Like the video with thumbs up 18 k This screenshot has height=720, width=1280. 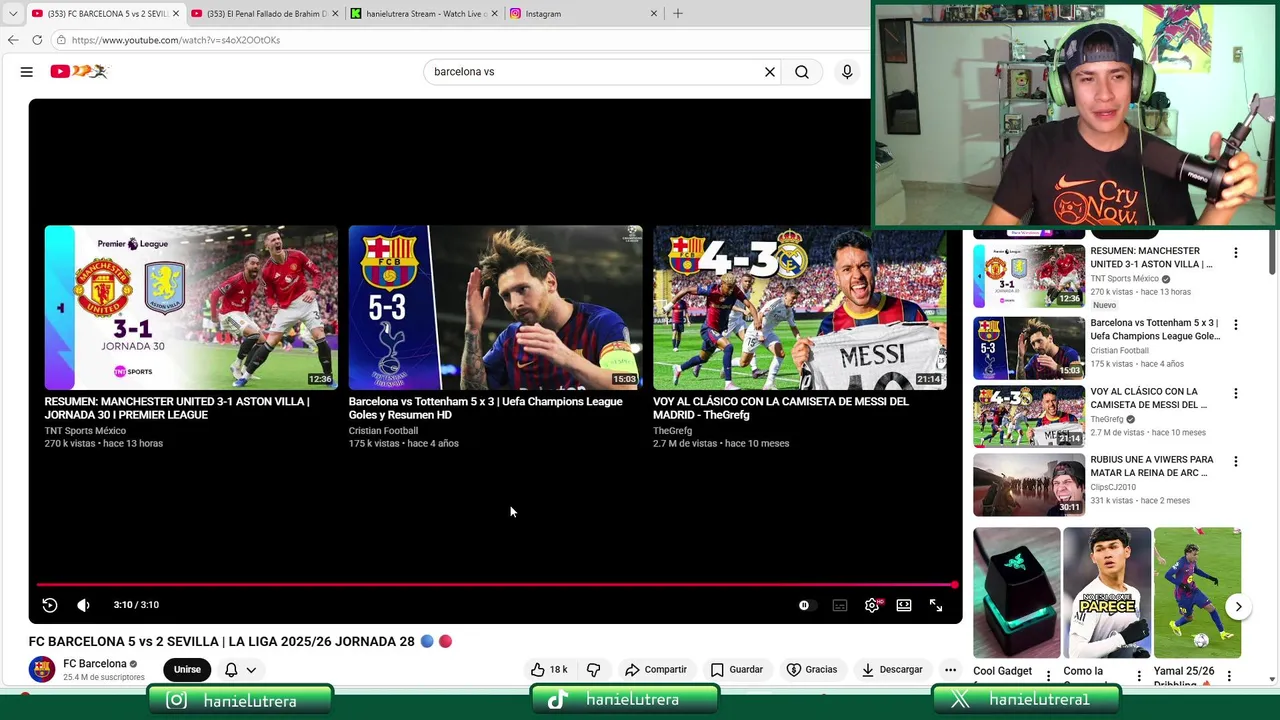tap(548, 670)
